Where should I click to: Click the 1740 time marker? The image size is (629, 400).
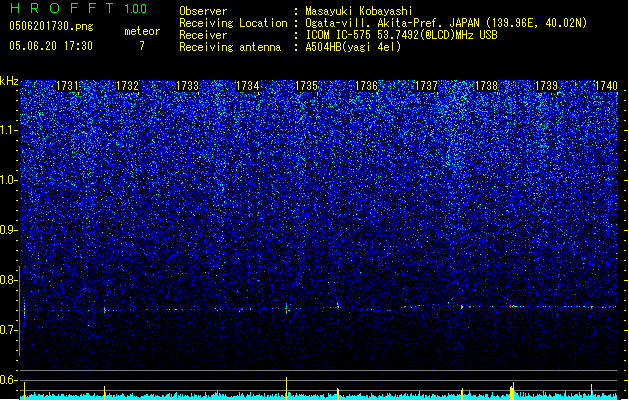pos(606,86)
